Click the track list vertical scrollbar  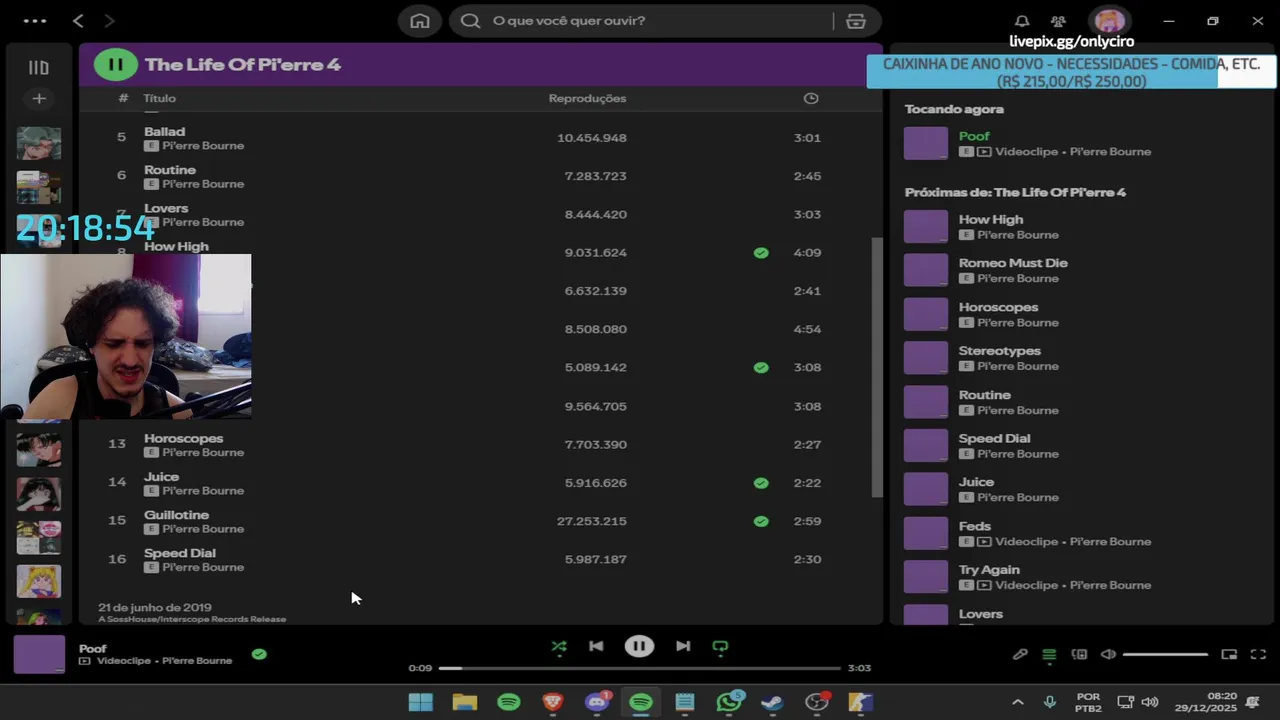point(878,367)
